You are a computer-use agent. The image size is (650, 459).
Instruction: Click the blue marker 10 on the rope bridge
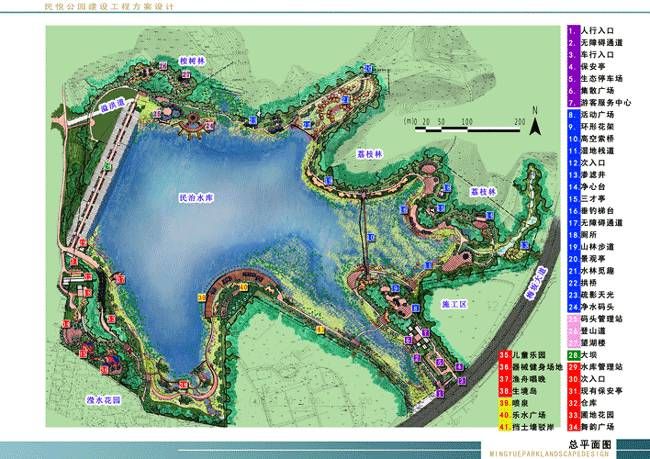[371, 238]
